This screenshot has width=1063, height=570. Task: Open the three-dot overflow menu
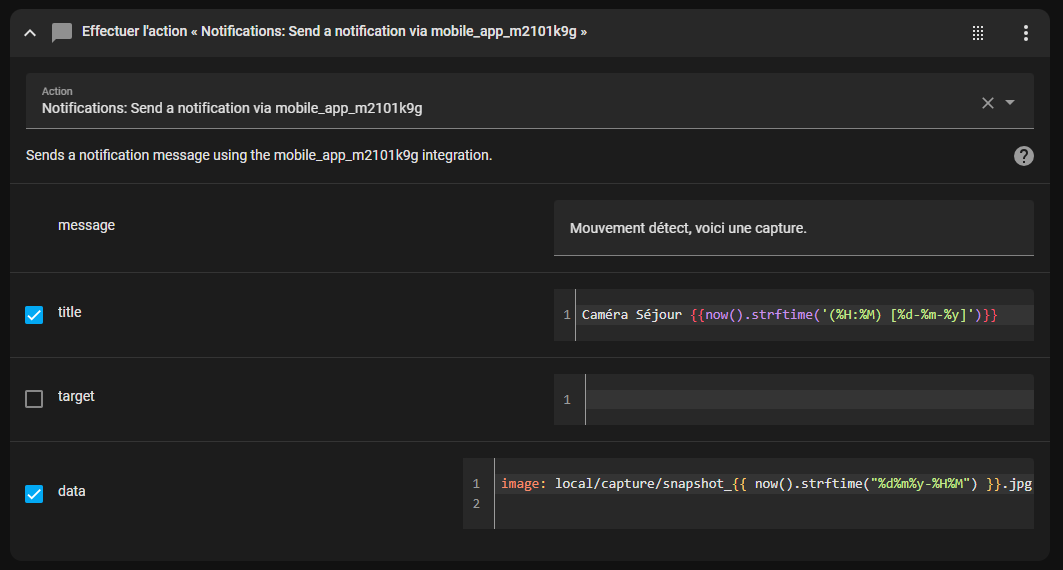(x=1025, y=33)
